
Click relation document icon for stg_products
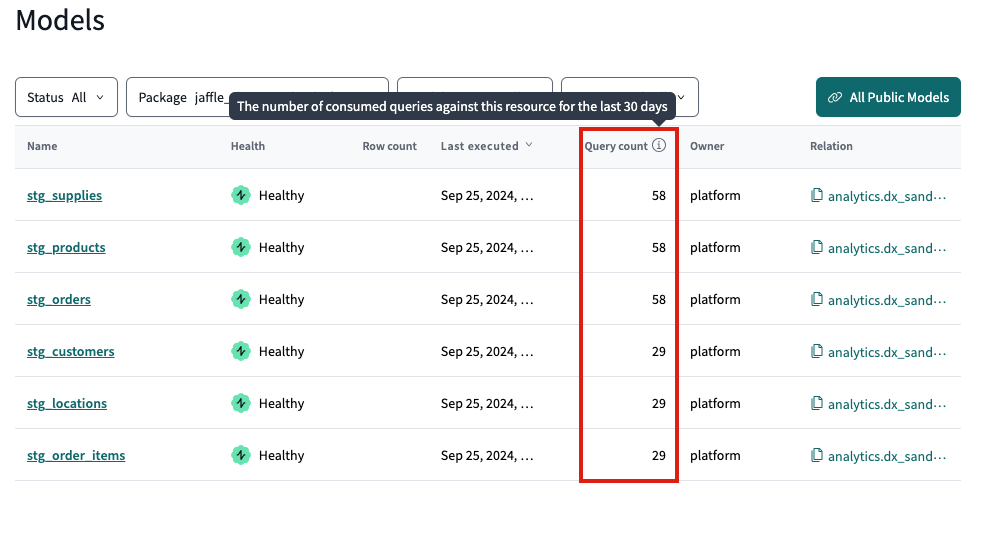click(x=817, y=248)
